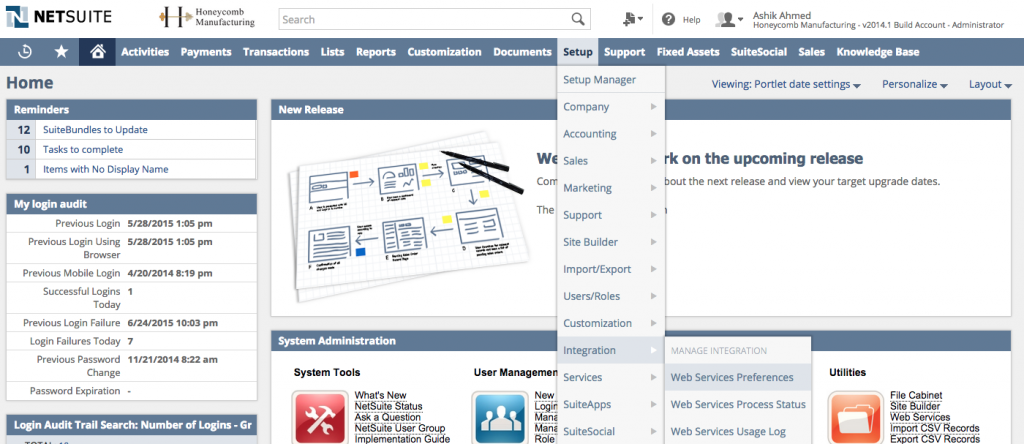This screenshot has width=1024, height=444.
Task: Click the Help text link
Action: point(692,20)
